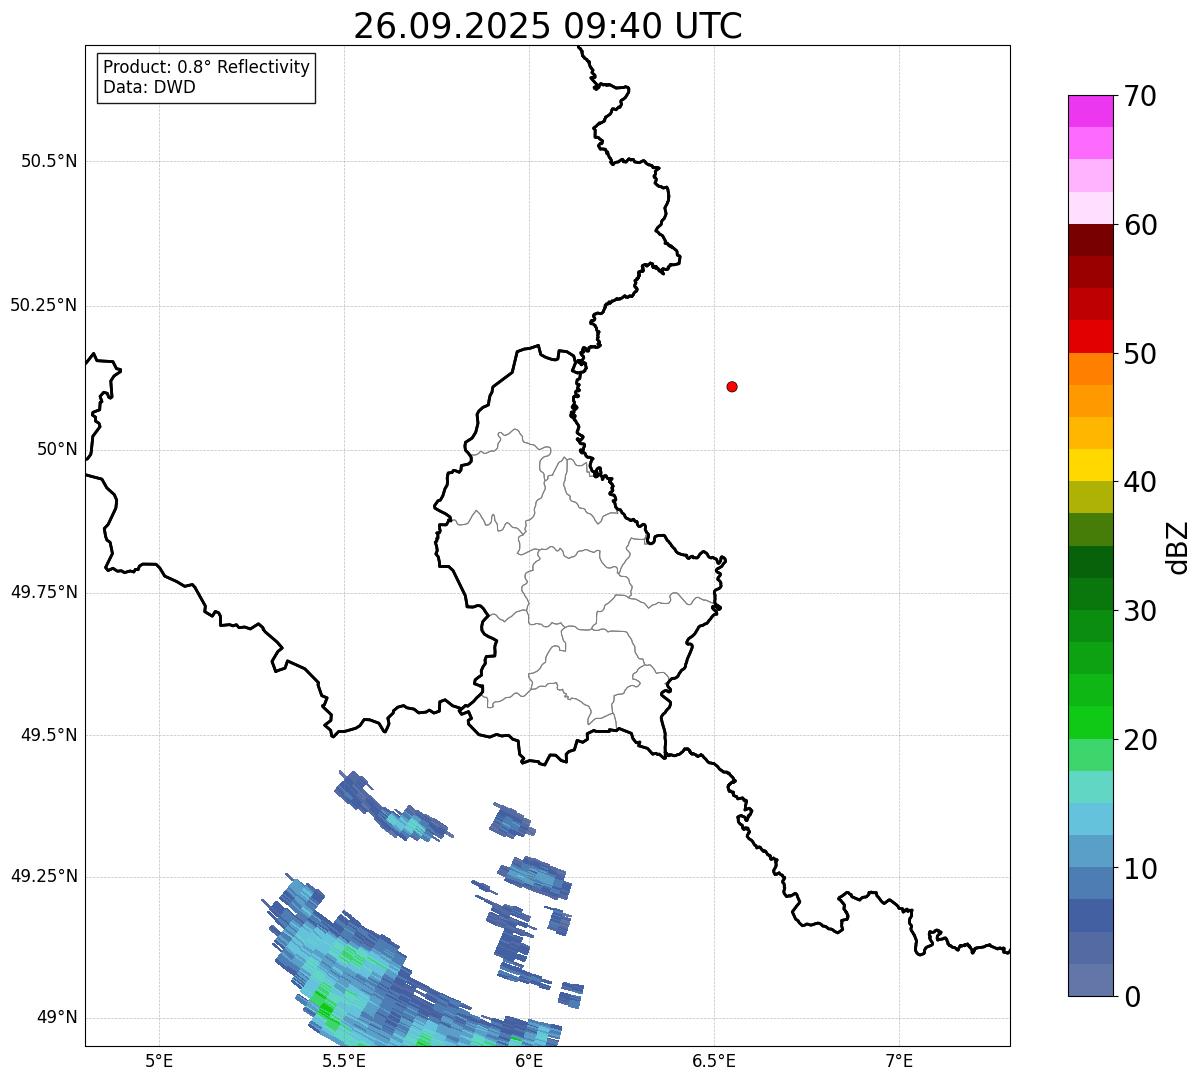Click the colorbar tick label 40
This screenshot has height=1081, width=1202.
click(1140, 482)
